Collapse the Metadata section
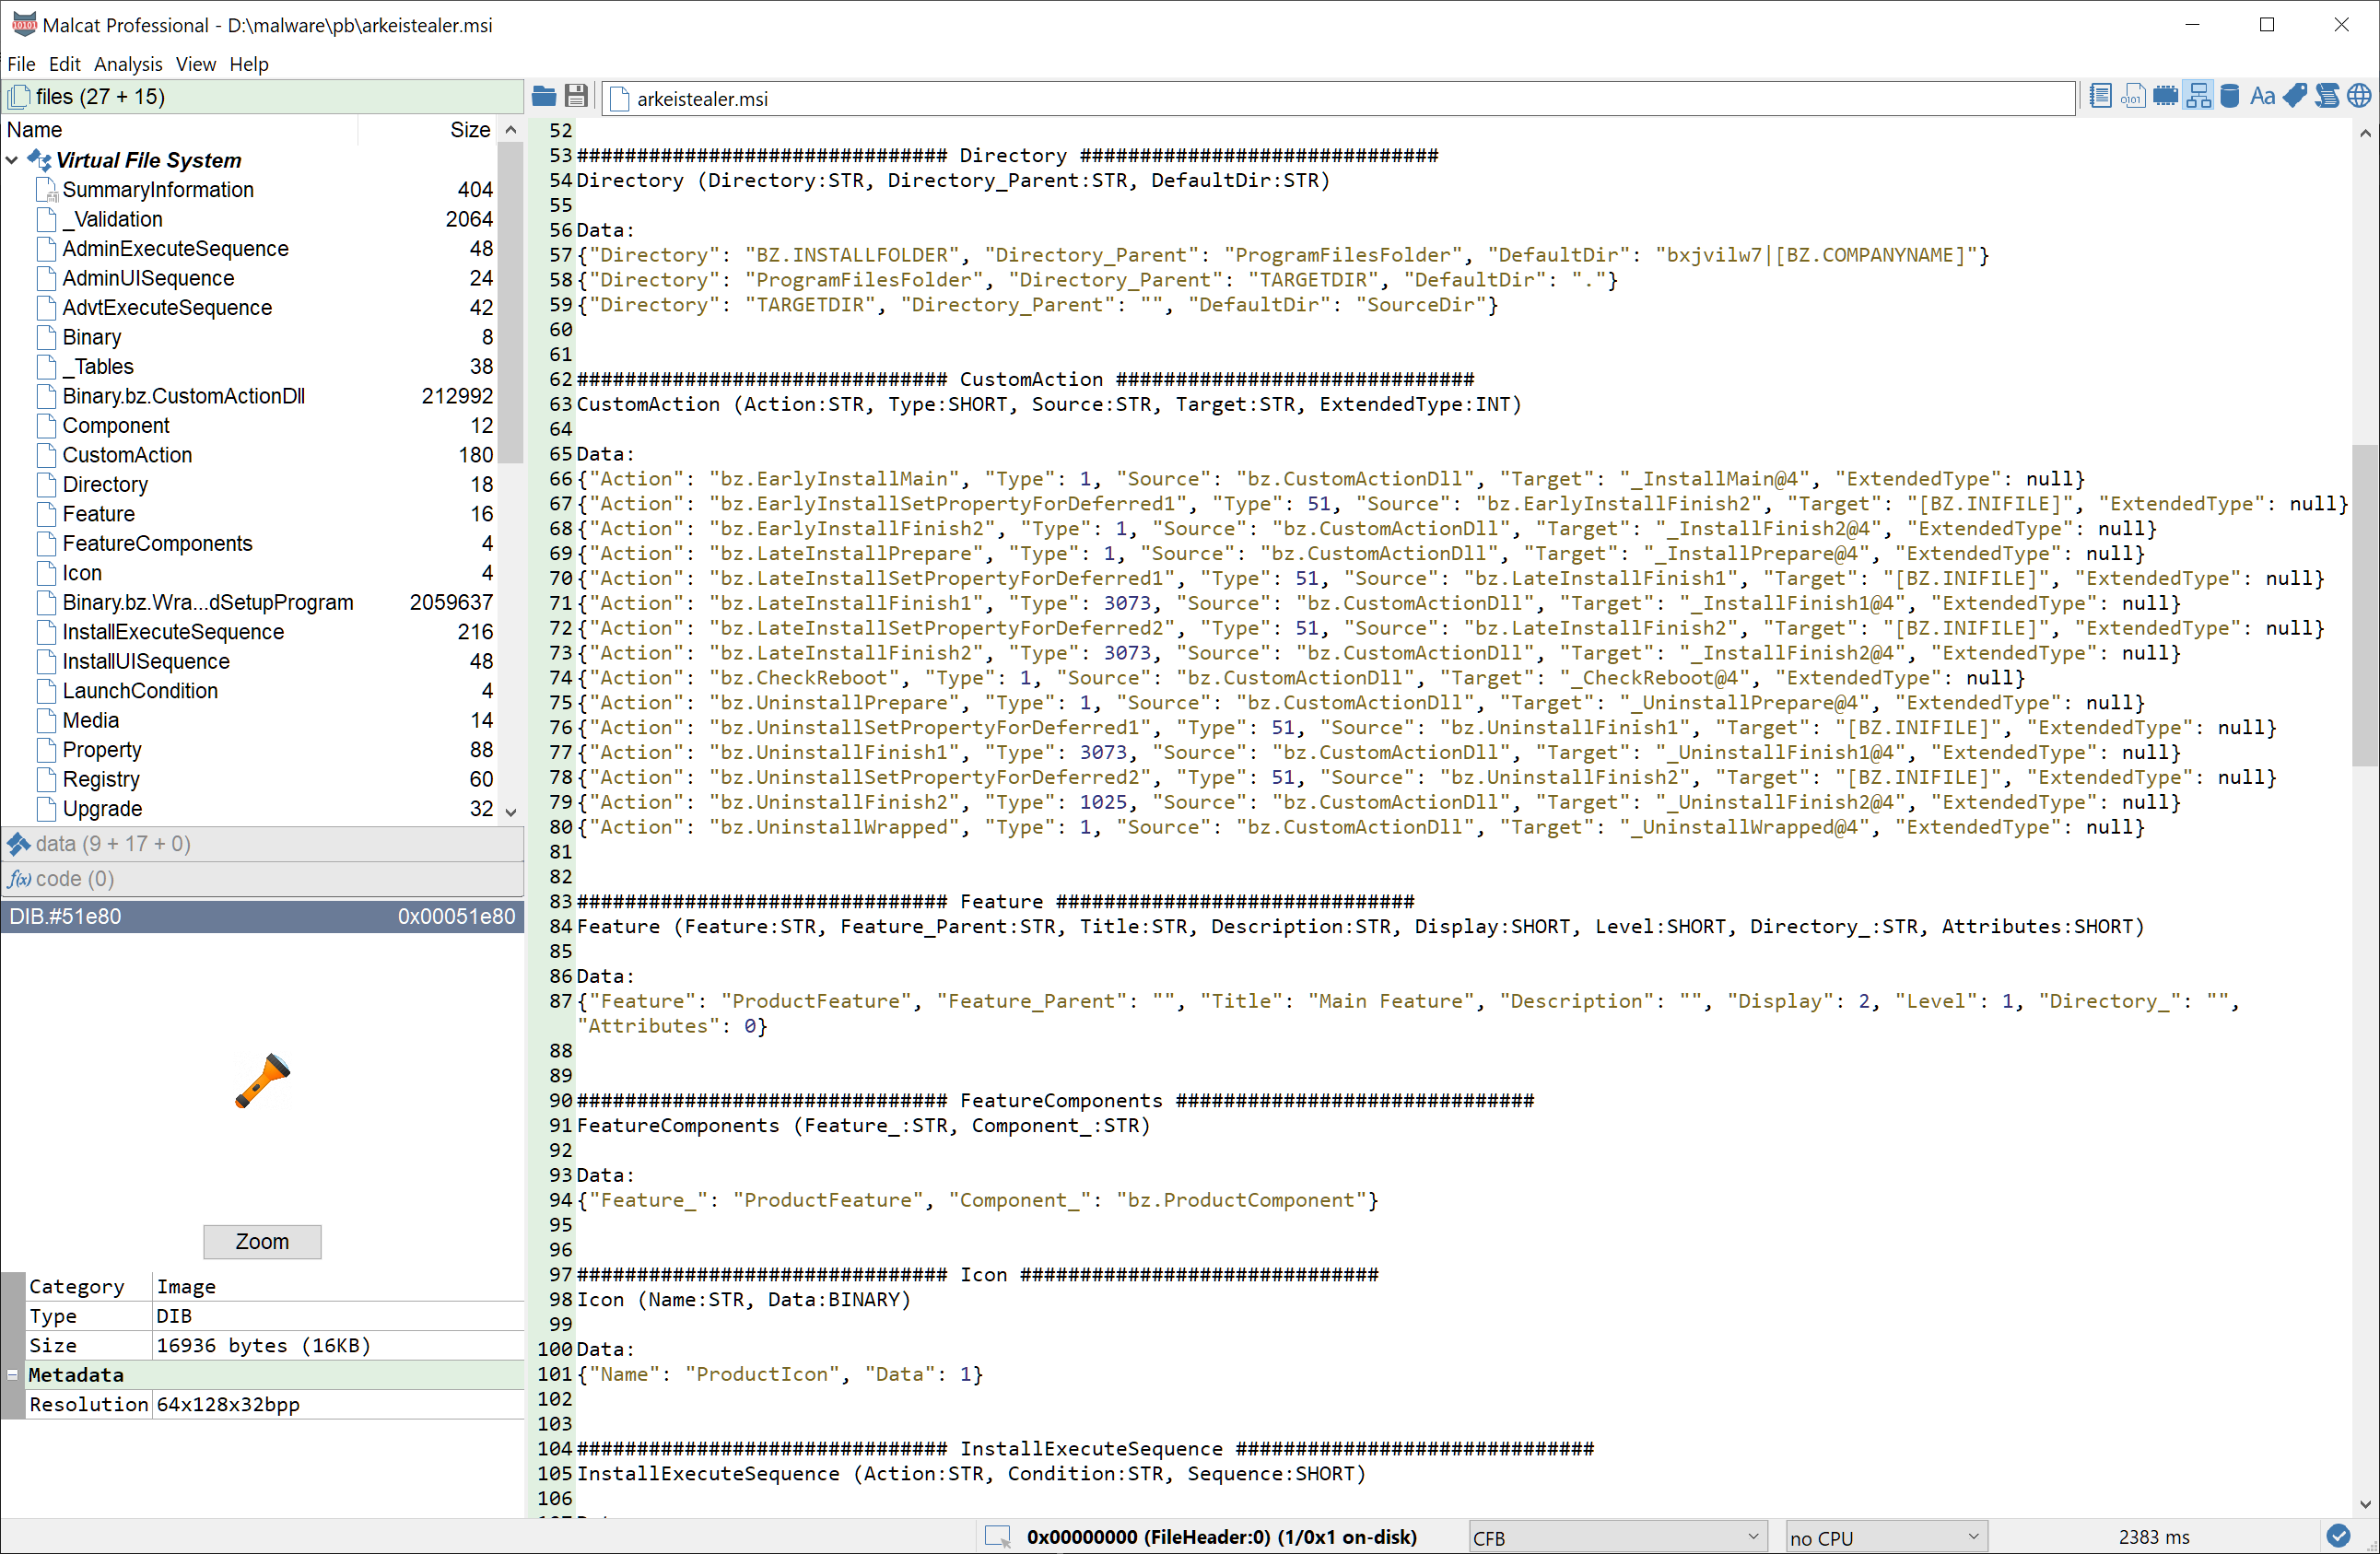The image size is (2380, 1554). pyautogui.click(x=13, y=1375)
